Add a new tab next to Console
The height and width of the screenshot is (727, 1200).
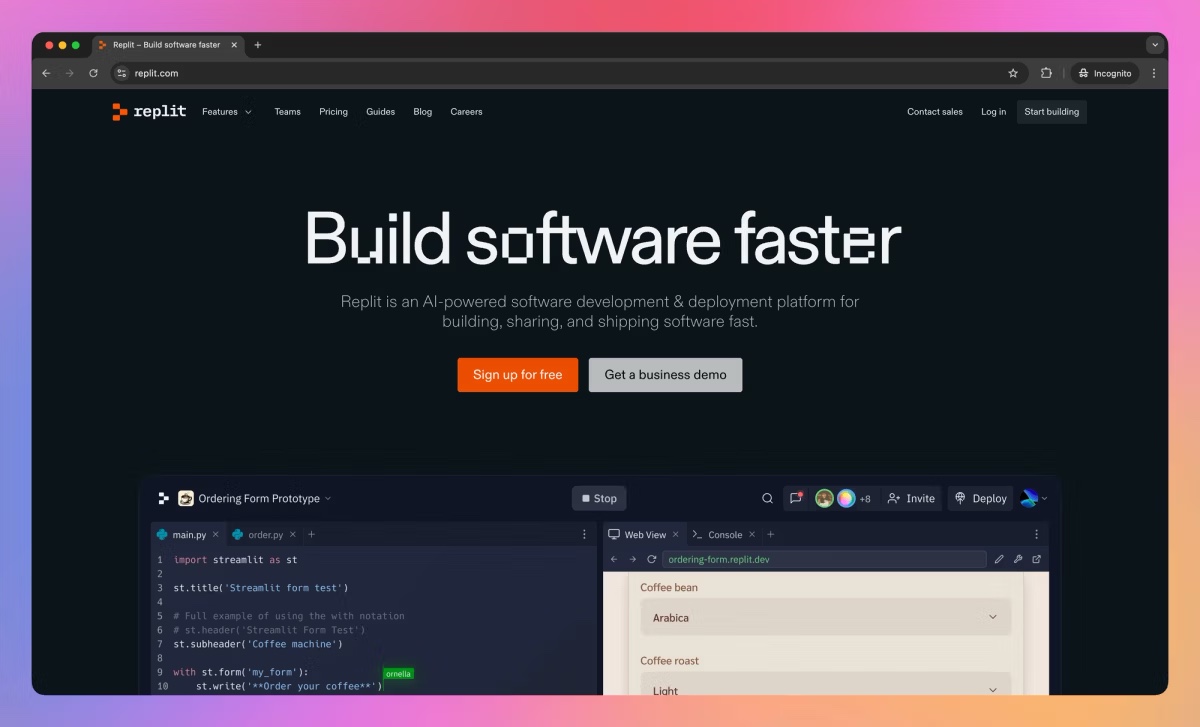coord(770,535)
